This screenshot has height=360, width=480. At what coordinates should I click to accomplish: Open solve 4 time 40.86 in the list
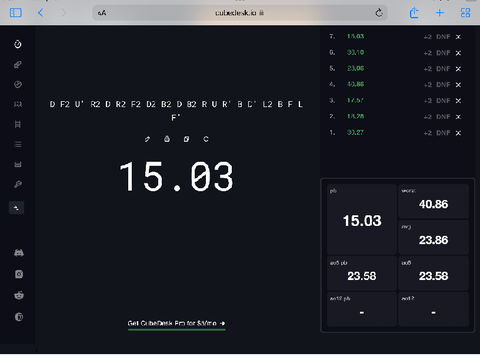pos(355,84)
